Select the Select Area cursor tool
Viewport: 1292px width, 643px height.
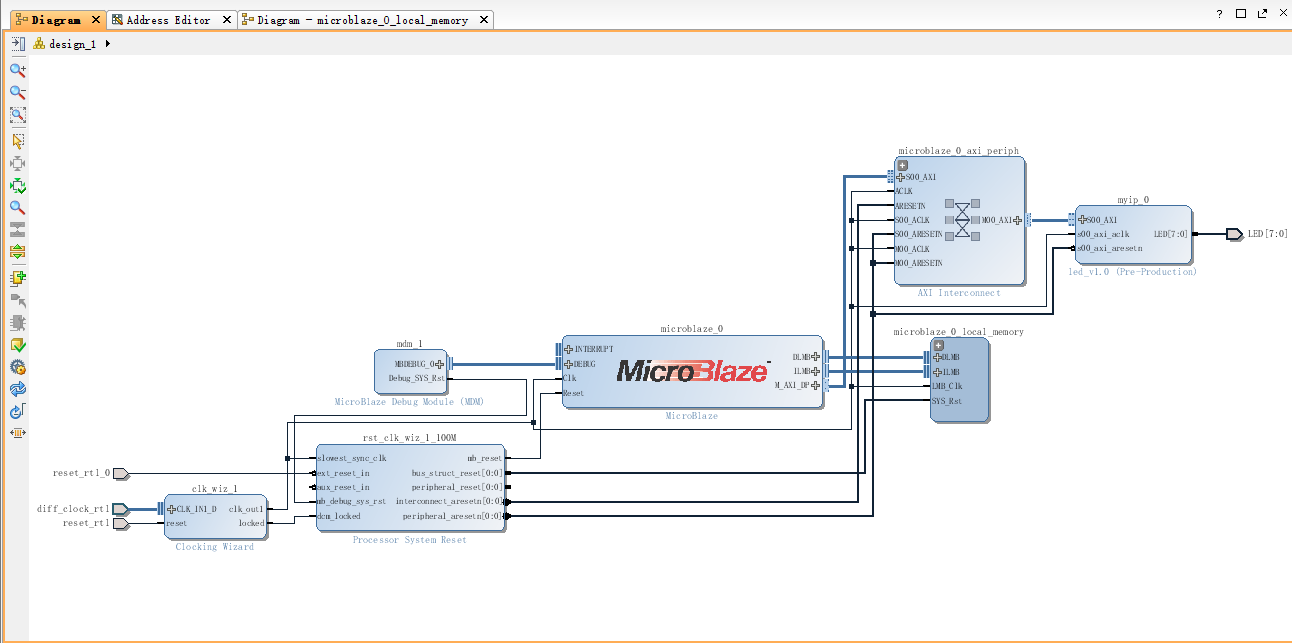tap(17, 141)
